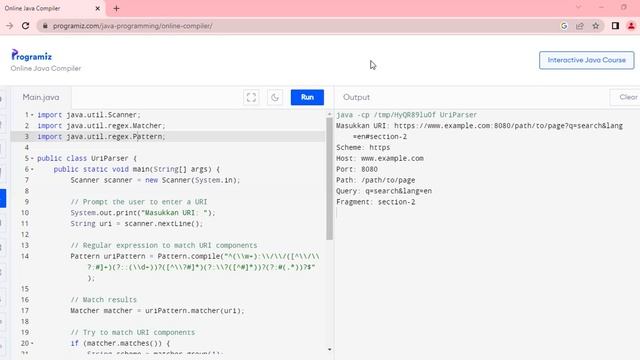
Task: Bookmark this page with star icon
Action: 596,26
